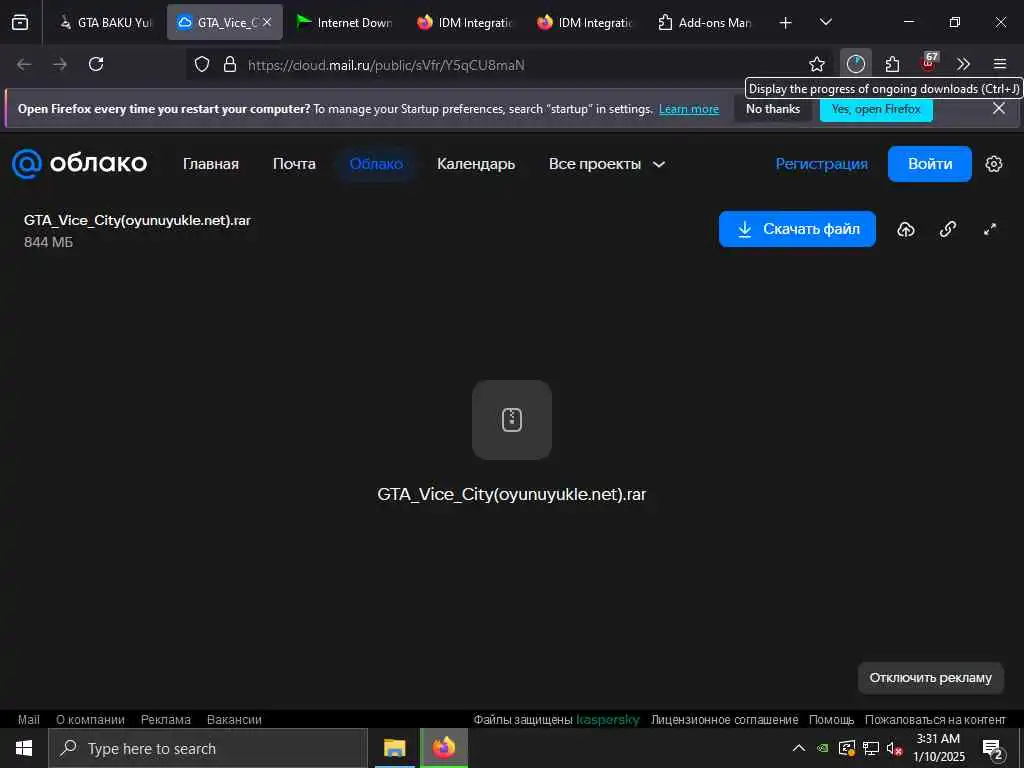Save to cloud with the cloud upload icon
This screenshot has height=768, width=1024.
[x=906, y=229]
